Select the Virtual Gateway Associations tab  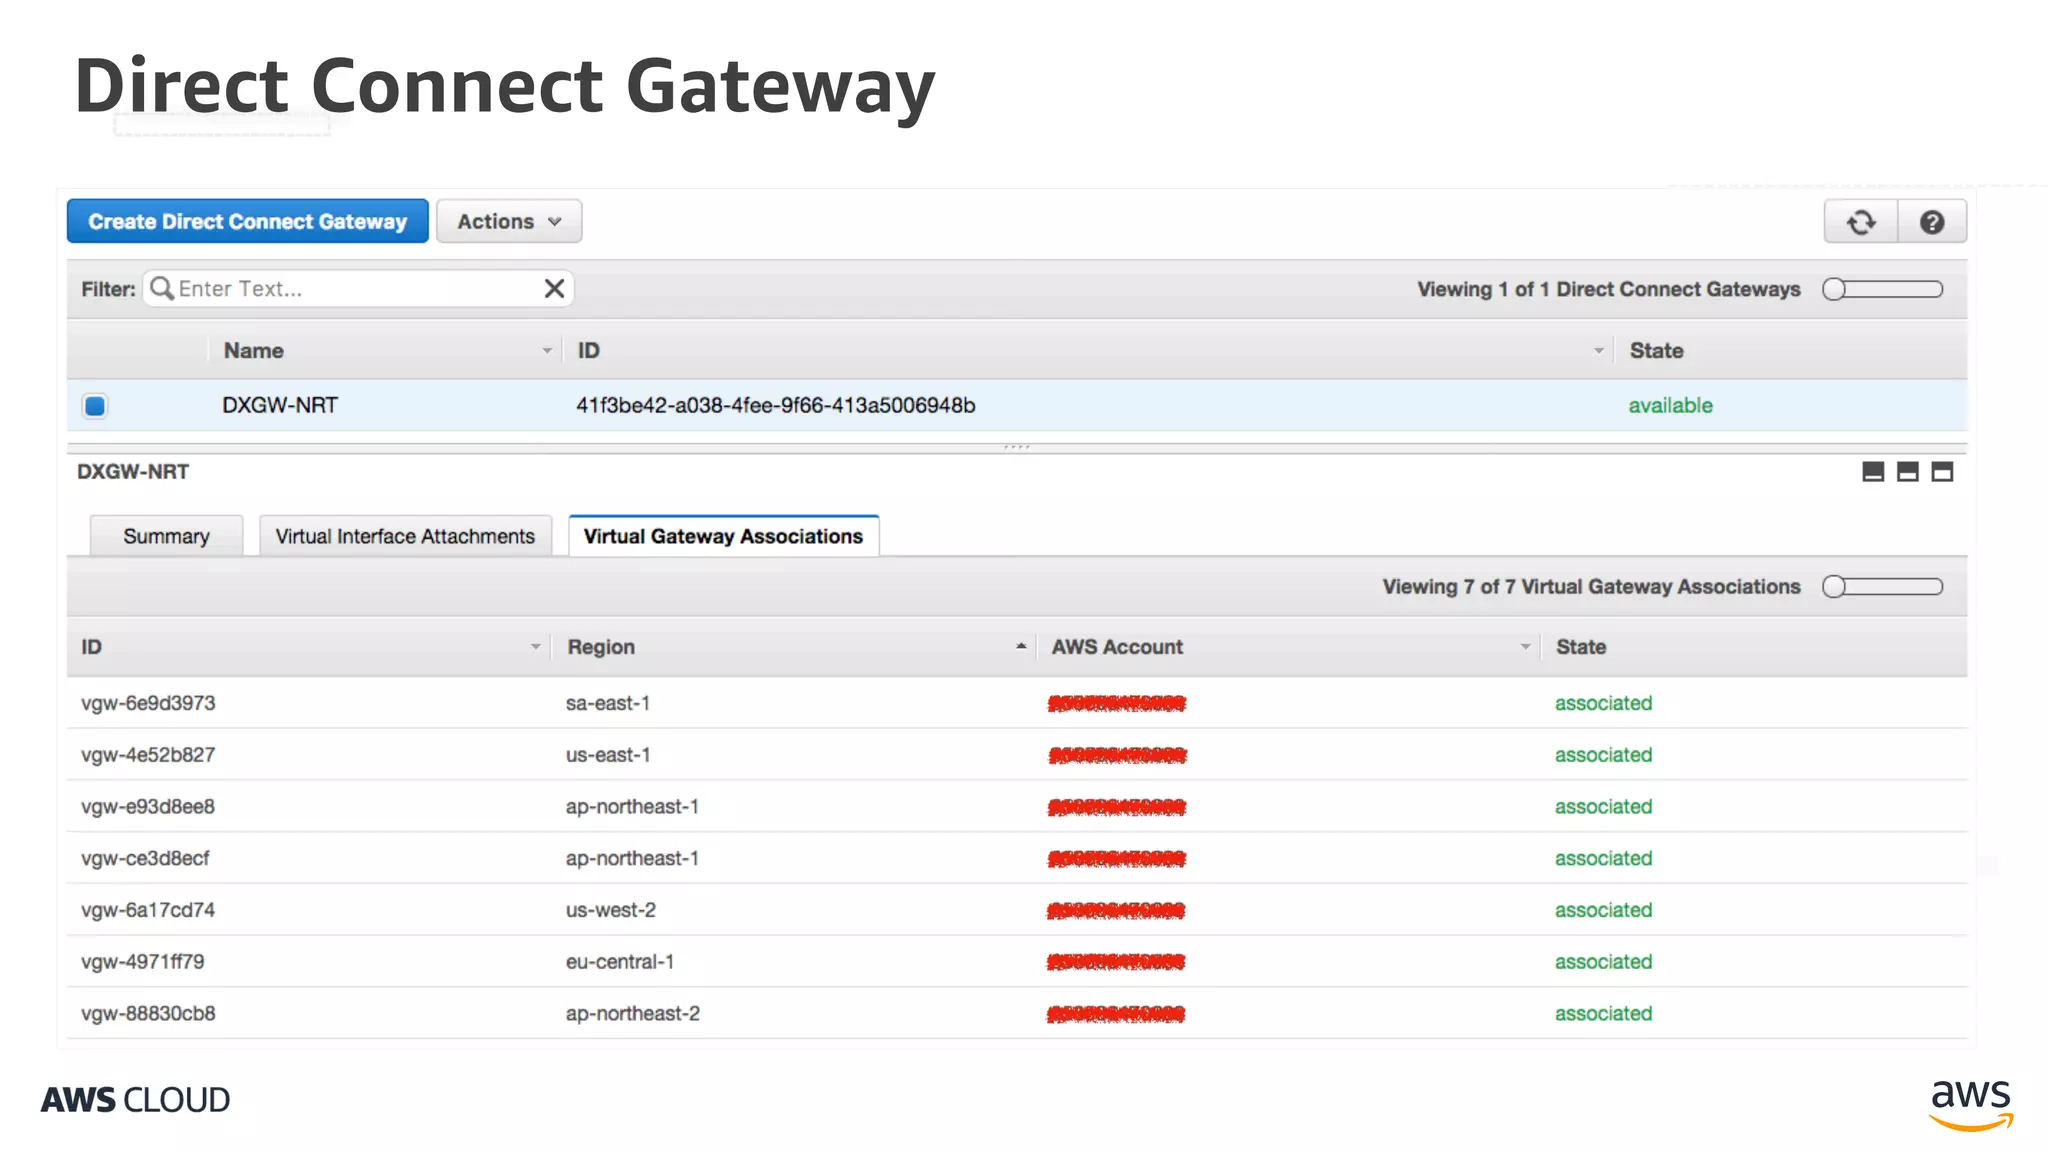723,537
